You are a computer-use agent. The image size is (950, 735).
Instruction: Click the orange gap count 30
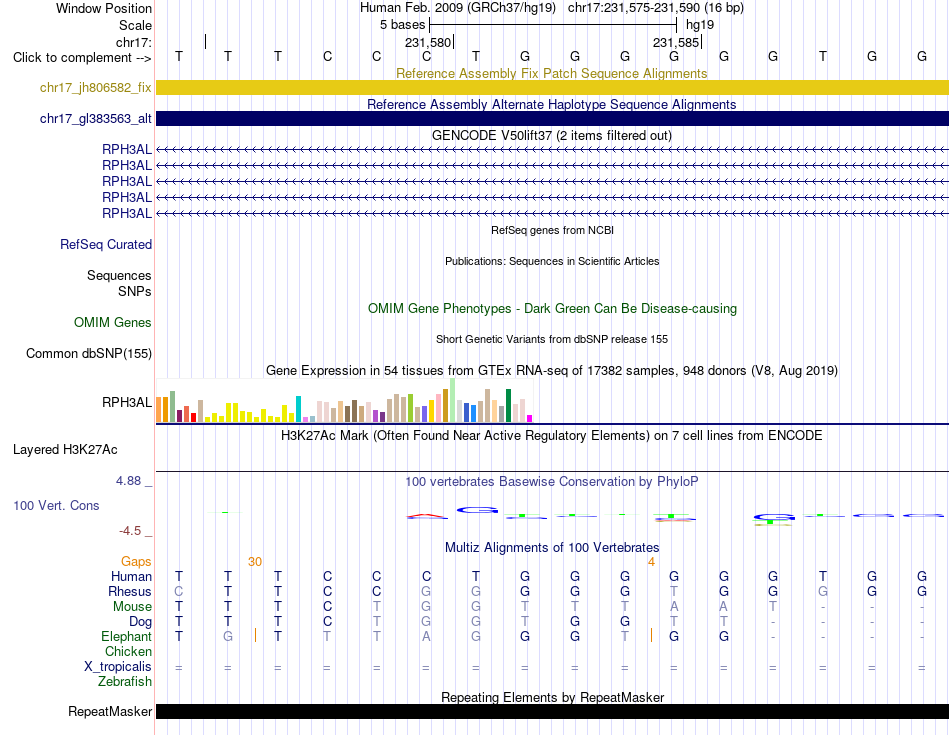coord(255,562)
